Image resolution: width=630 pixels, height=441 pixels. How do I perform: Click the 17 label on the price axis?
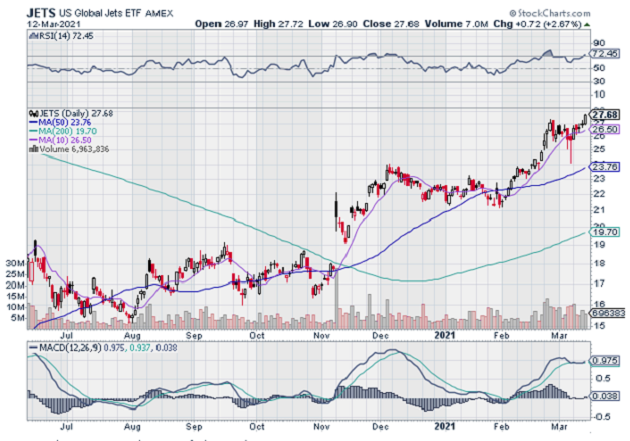(x=599, y=284)
